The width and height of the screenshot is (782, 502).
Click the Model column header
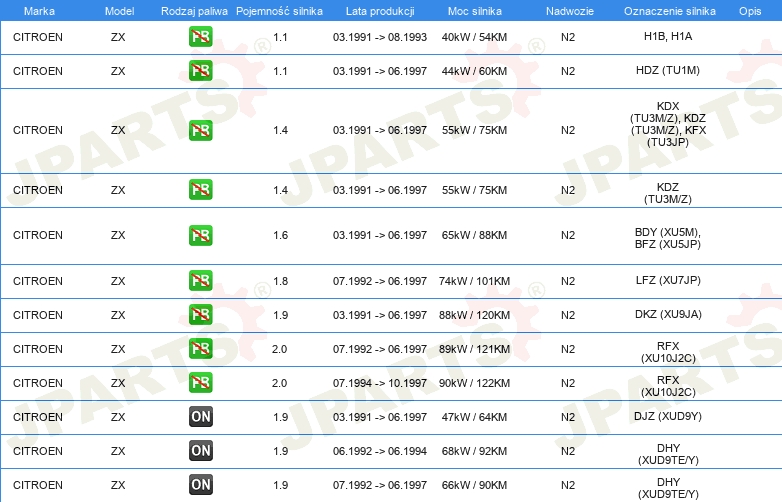click(119, 11)
